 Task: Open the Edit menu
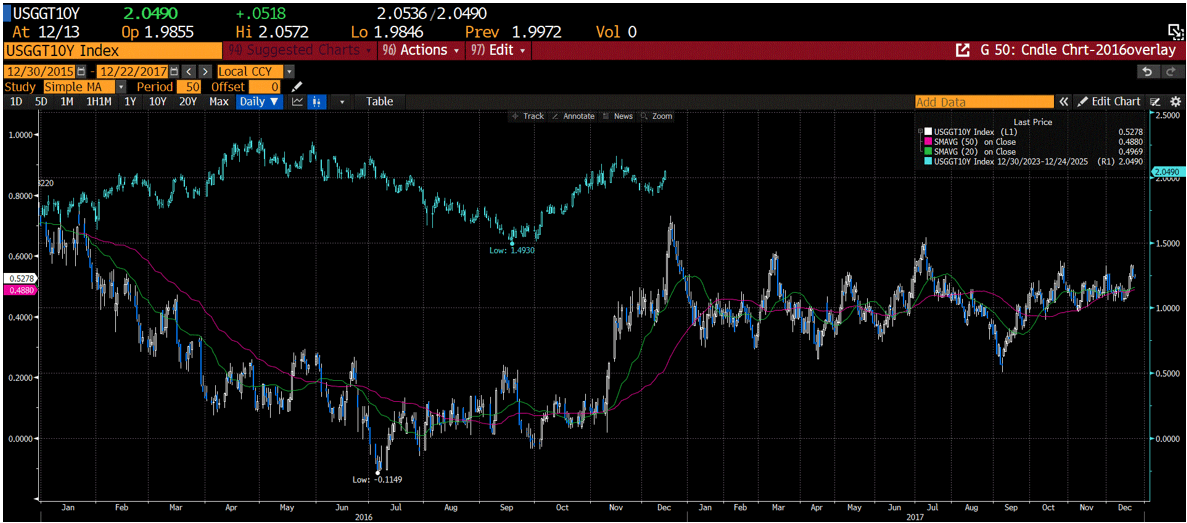coord(497,51)
